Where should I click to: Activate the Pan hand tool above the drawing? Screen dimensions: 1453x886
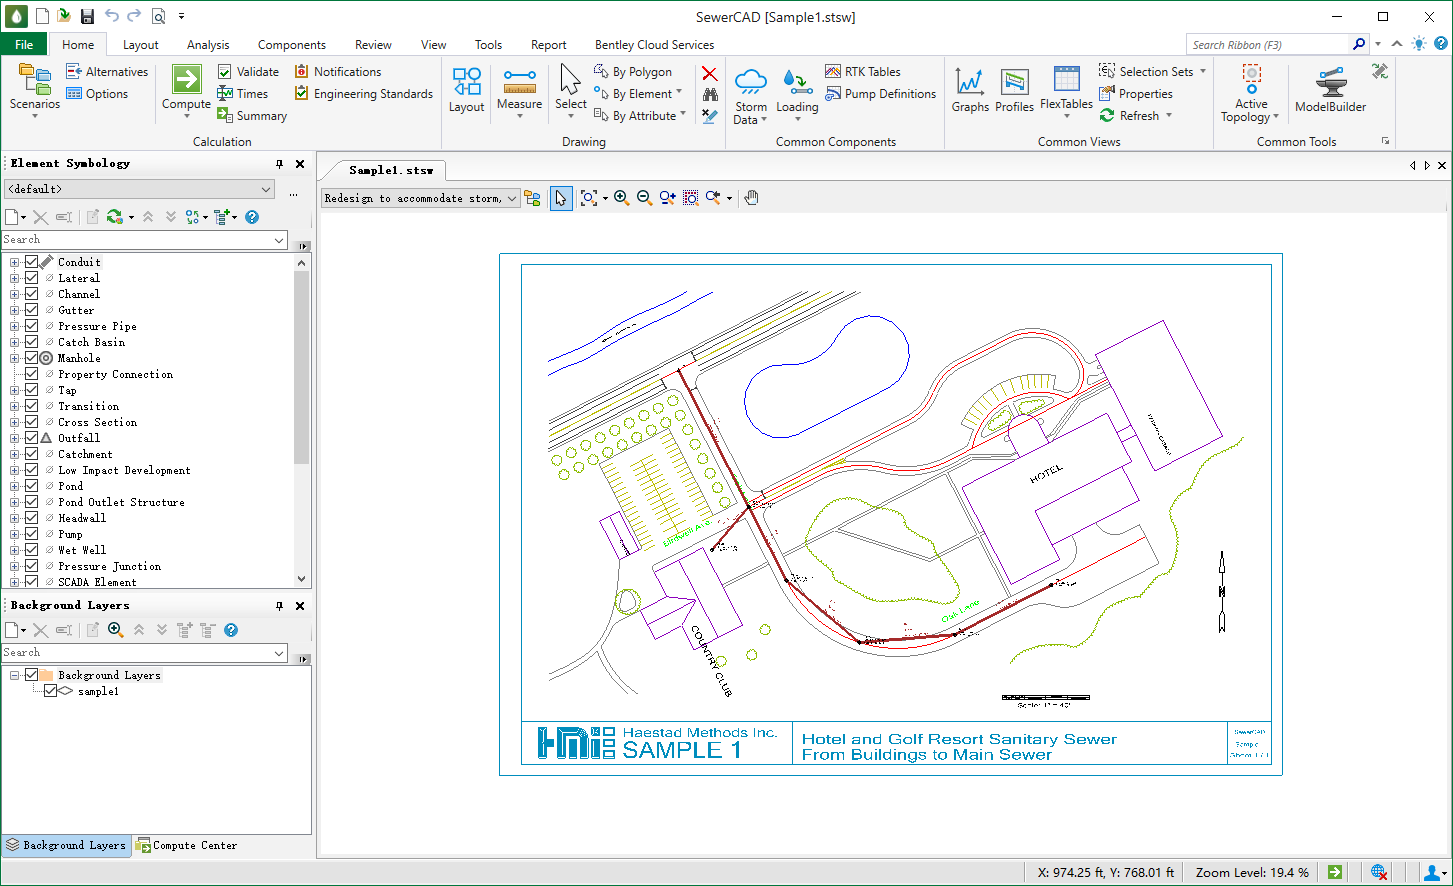point(750,197)
